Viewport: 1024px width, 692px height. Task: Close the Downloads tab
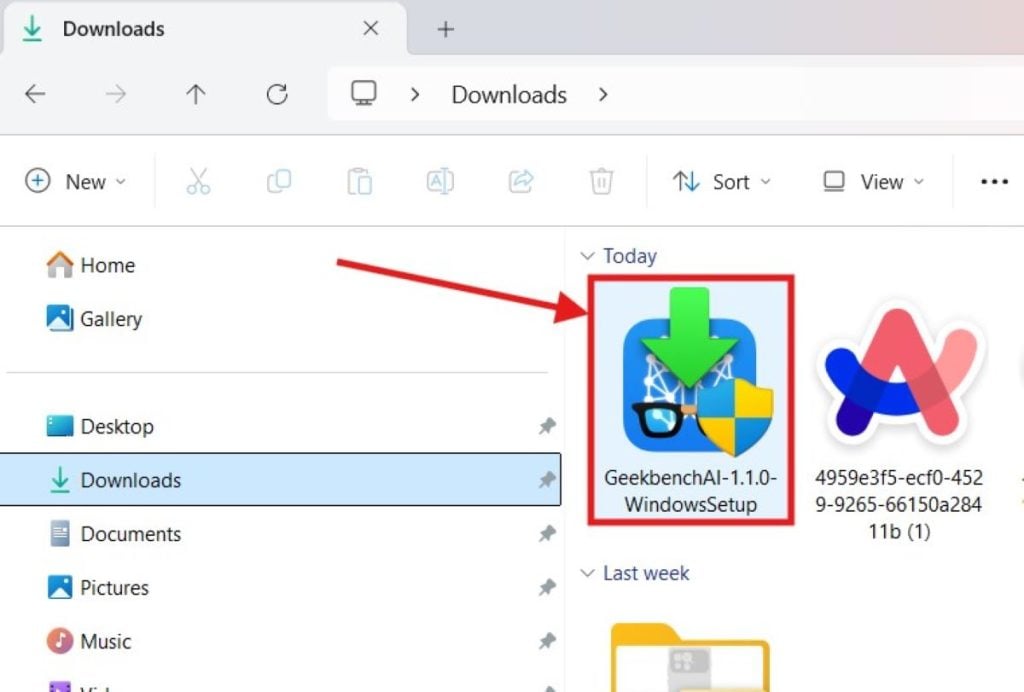(370, 28)
